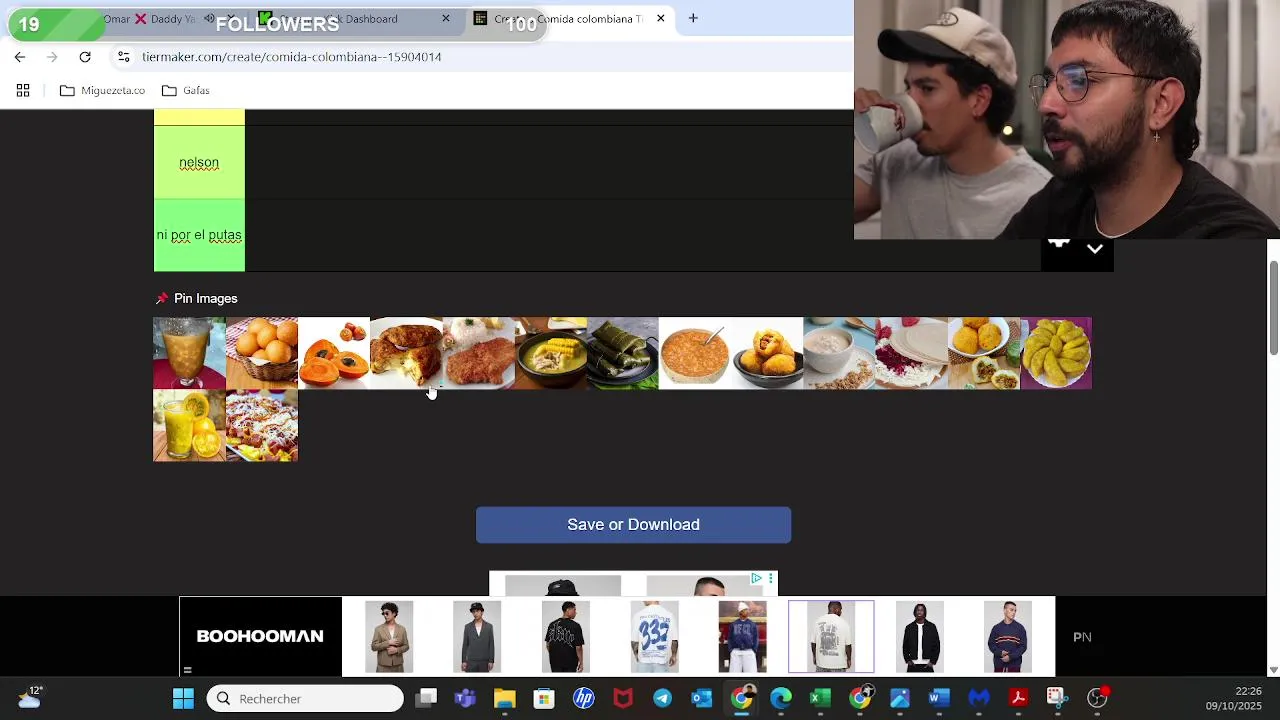Screen dimensions: 1280x720
Task: Pick the loaded fries platter image
Action: tap(262, 426)
